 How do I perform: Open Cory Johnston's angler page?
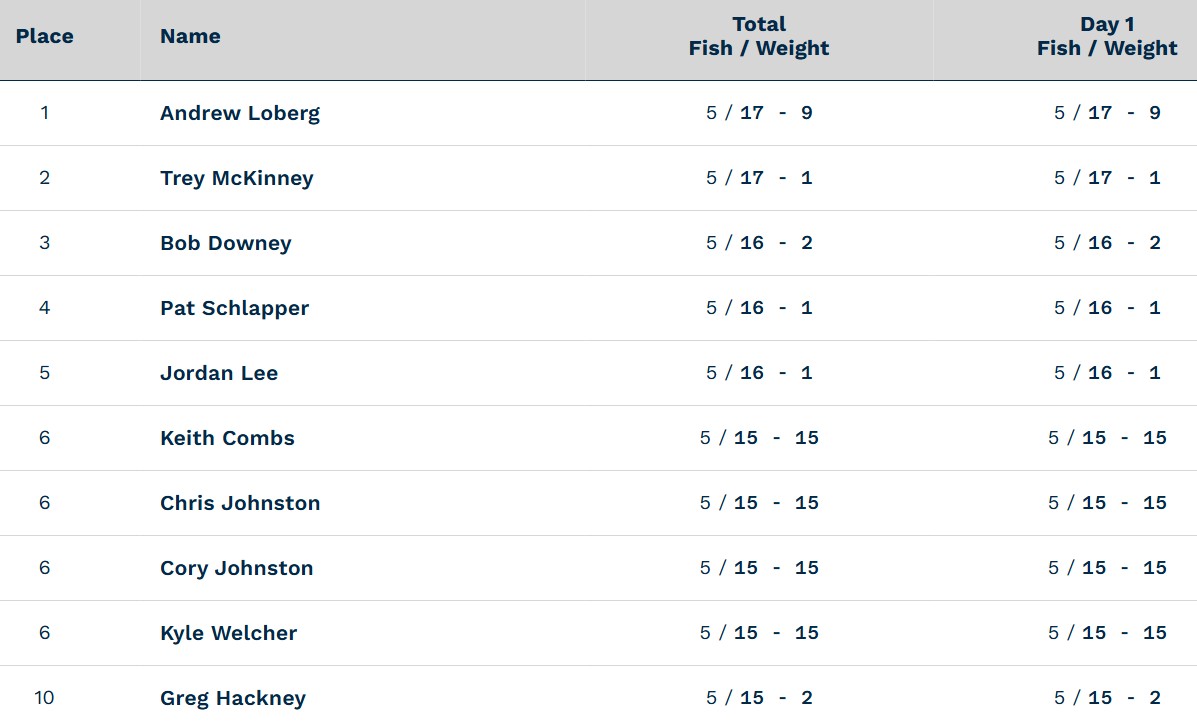point(237,568)
